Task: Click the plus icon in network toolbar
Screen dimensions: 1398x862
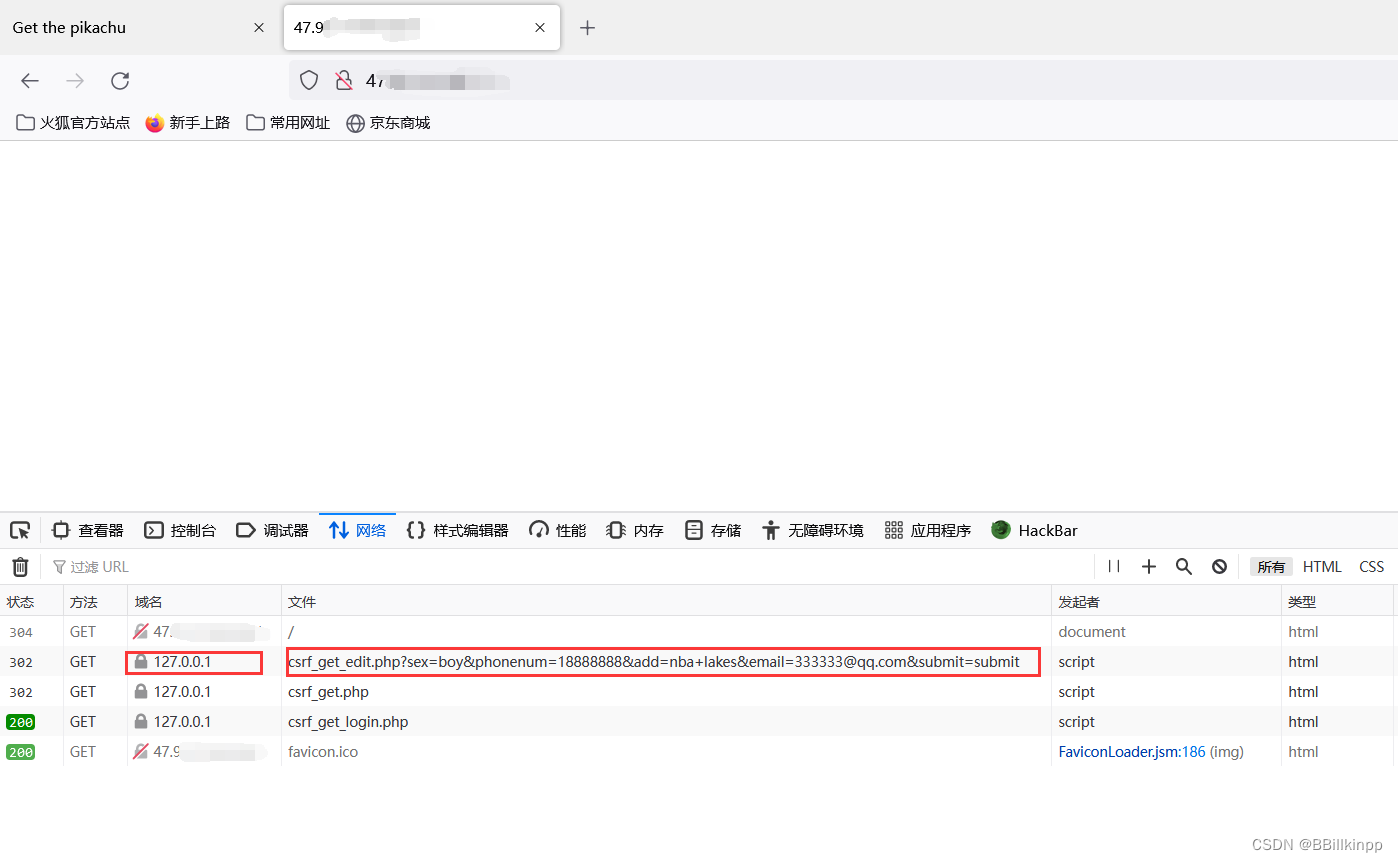Action: (x=1149, y=567)
